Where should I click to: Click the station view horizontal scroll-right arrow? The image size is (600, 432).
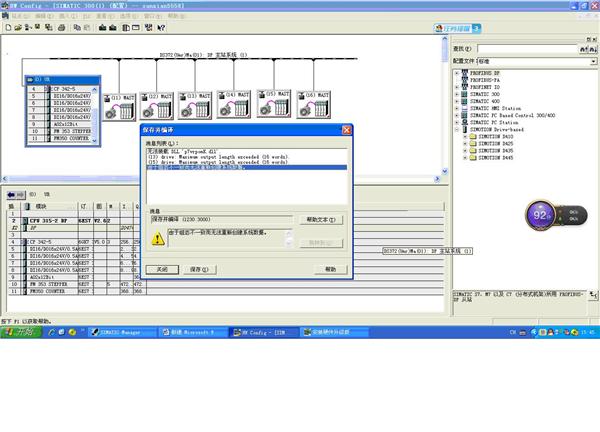point(437,179)
